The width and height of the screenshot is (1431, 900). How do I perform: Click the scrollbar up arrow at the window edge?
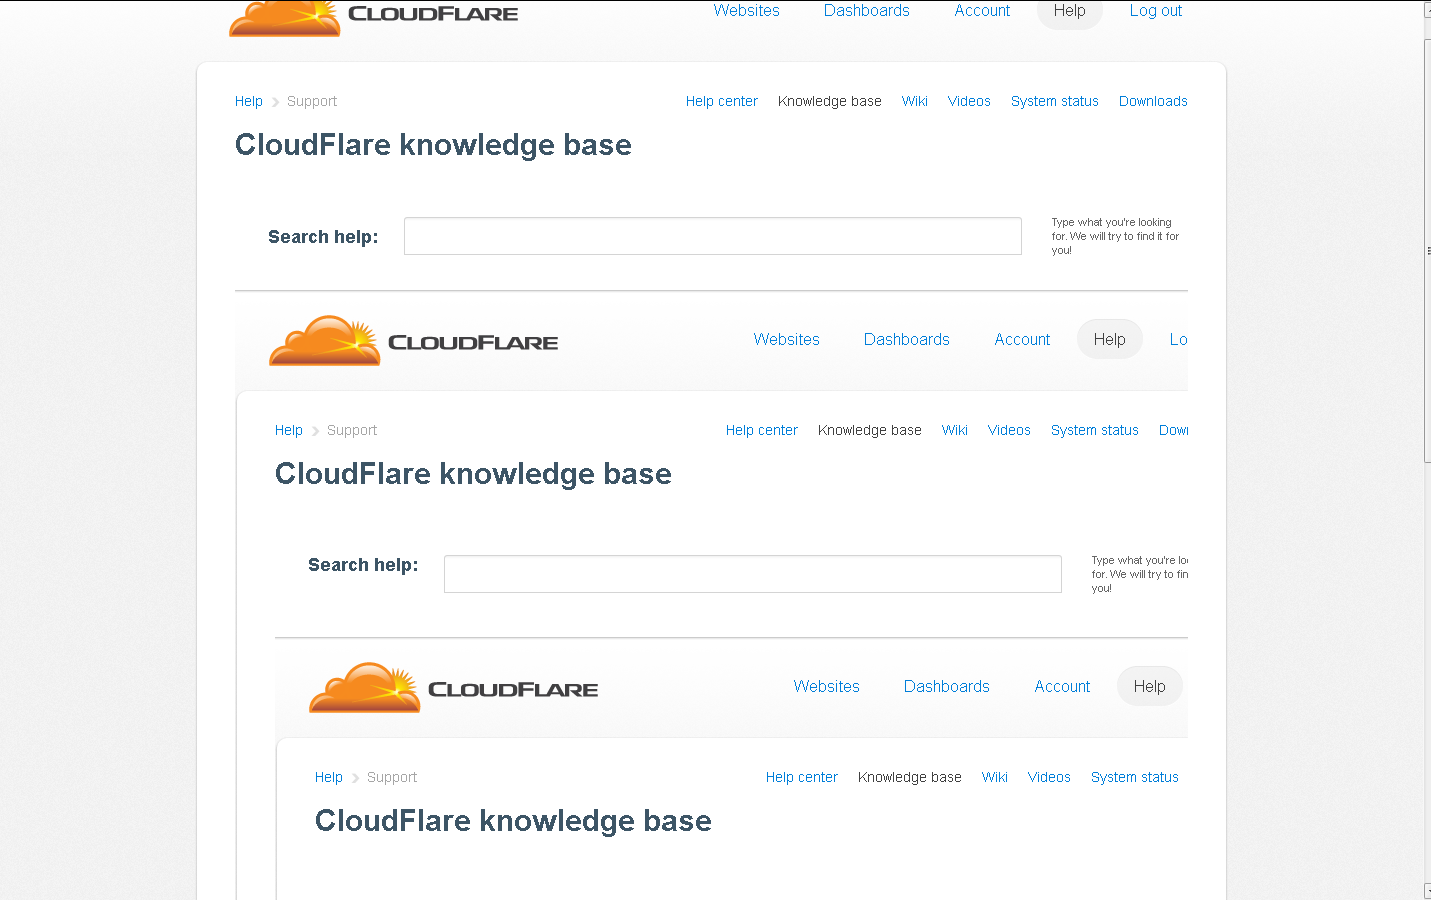coord(1427,9)
